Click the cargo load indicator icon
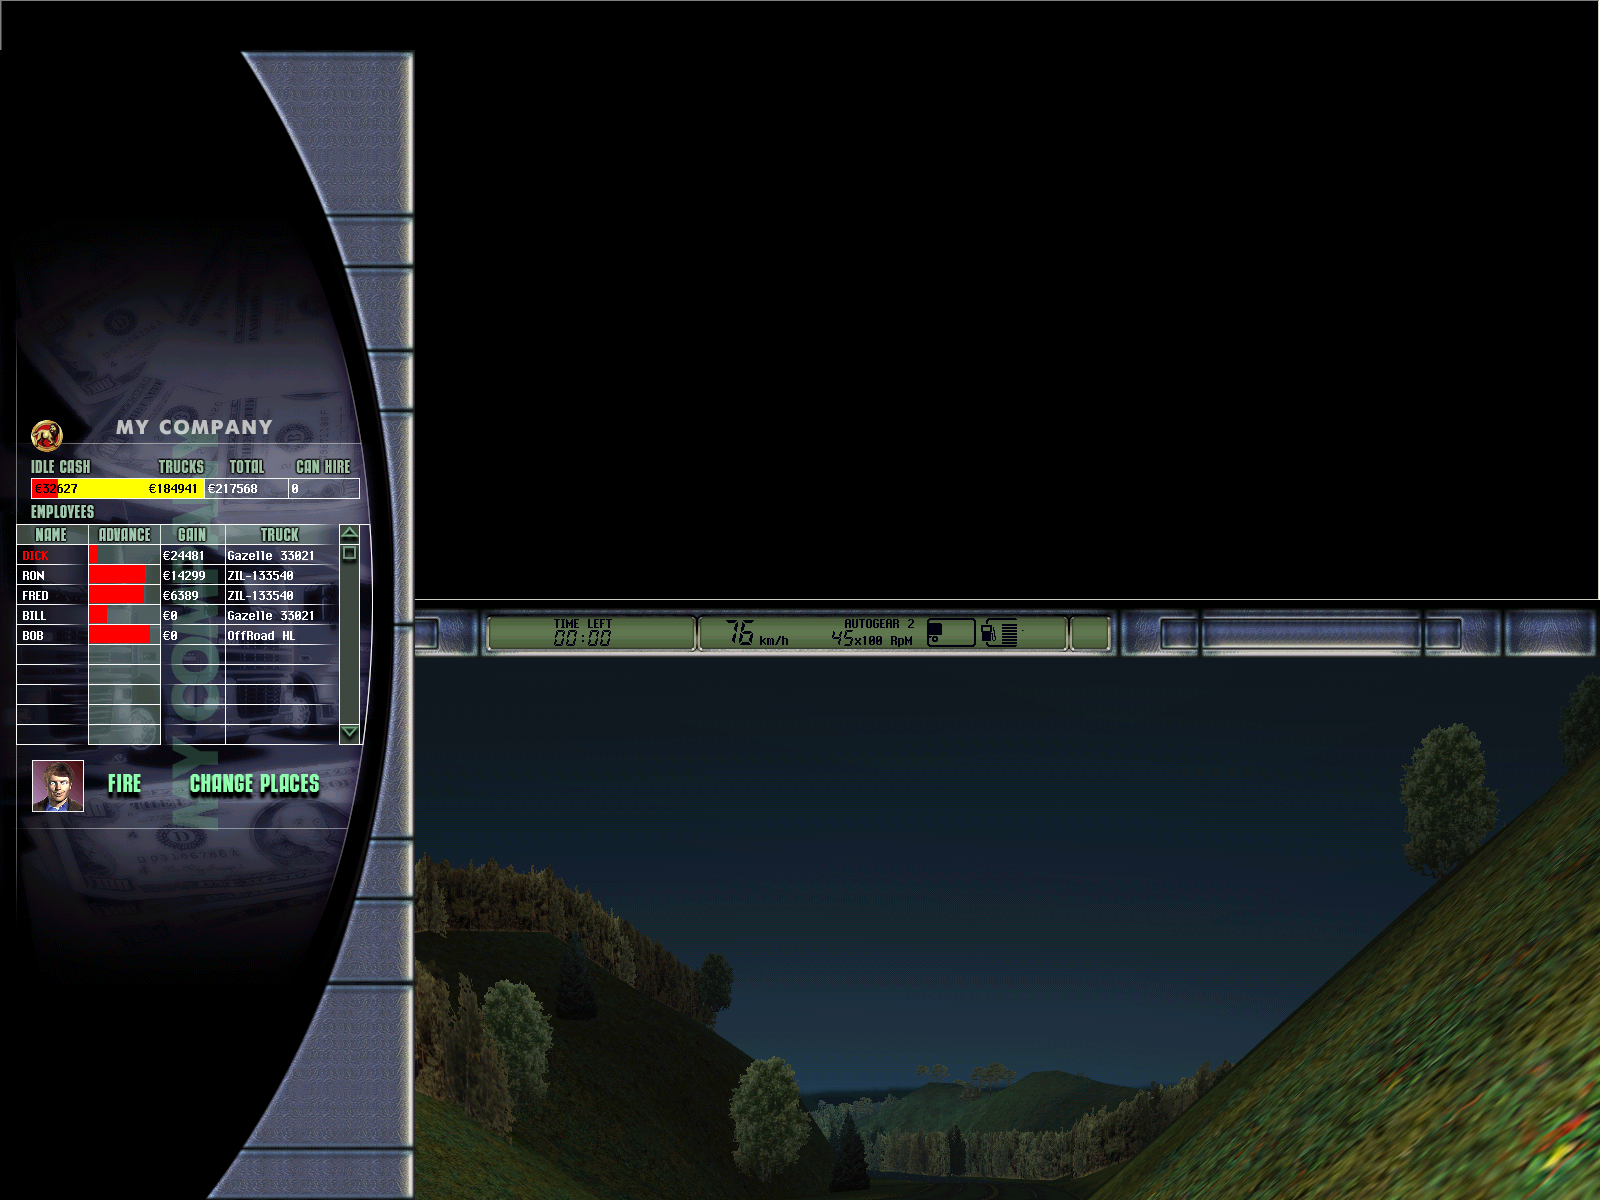1600x1200 pixels. (x=950, y=633)
